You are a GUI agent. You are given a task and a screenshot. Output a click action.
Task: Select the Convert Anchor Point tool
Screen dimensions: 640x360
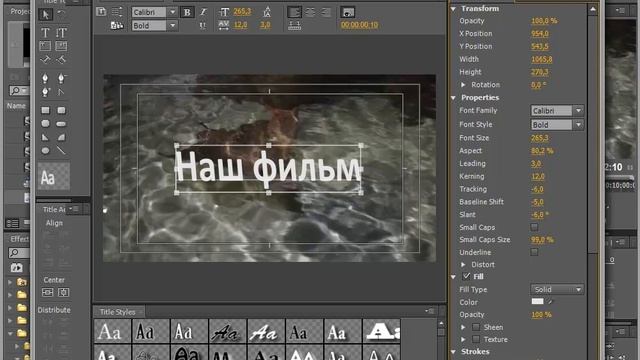[x=61, y=92]
